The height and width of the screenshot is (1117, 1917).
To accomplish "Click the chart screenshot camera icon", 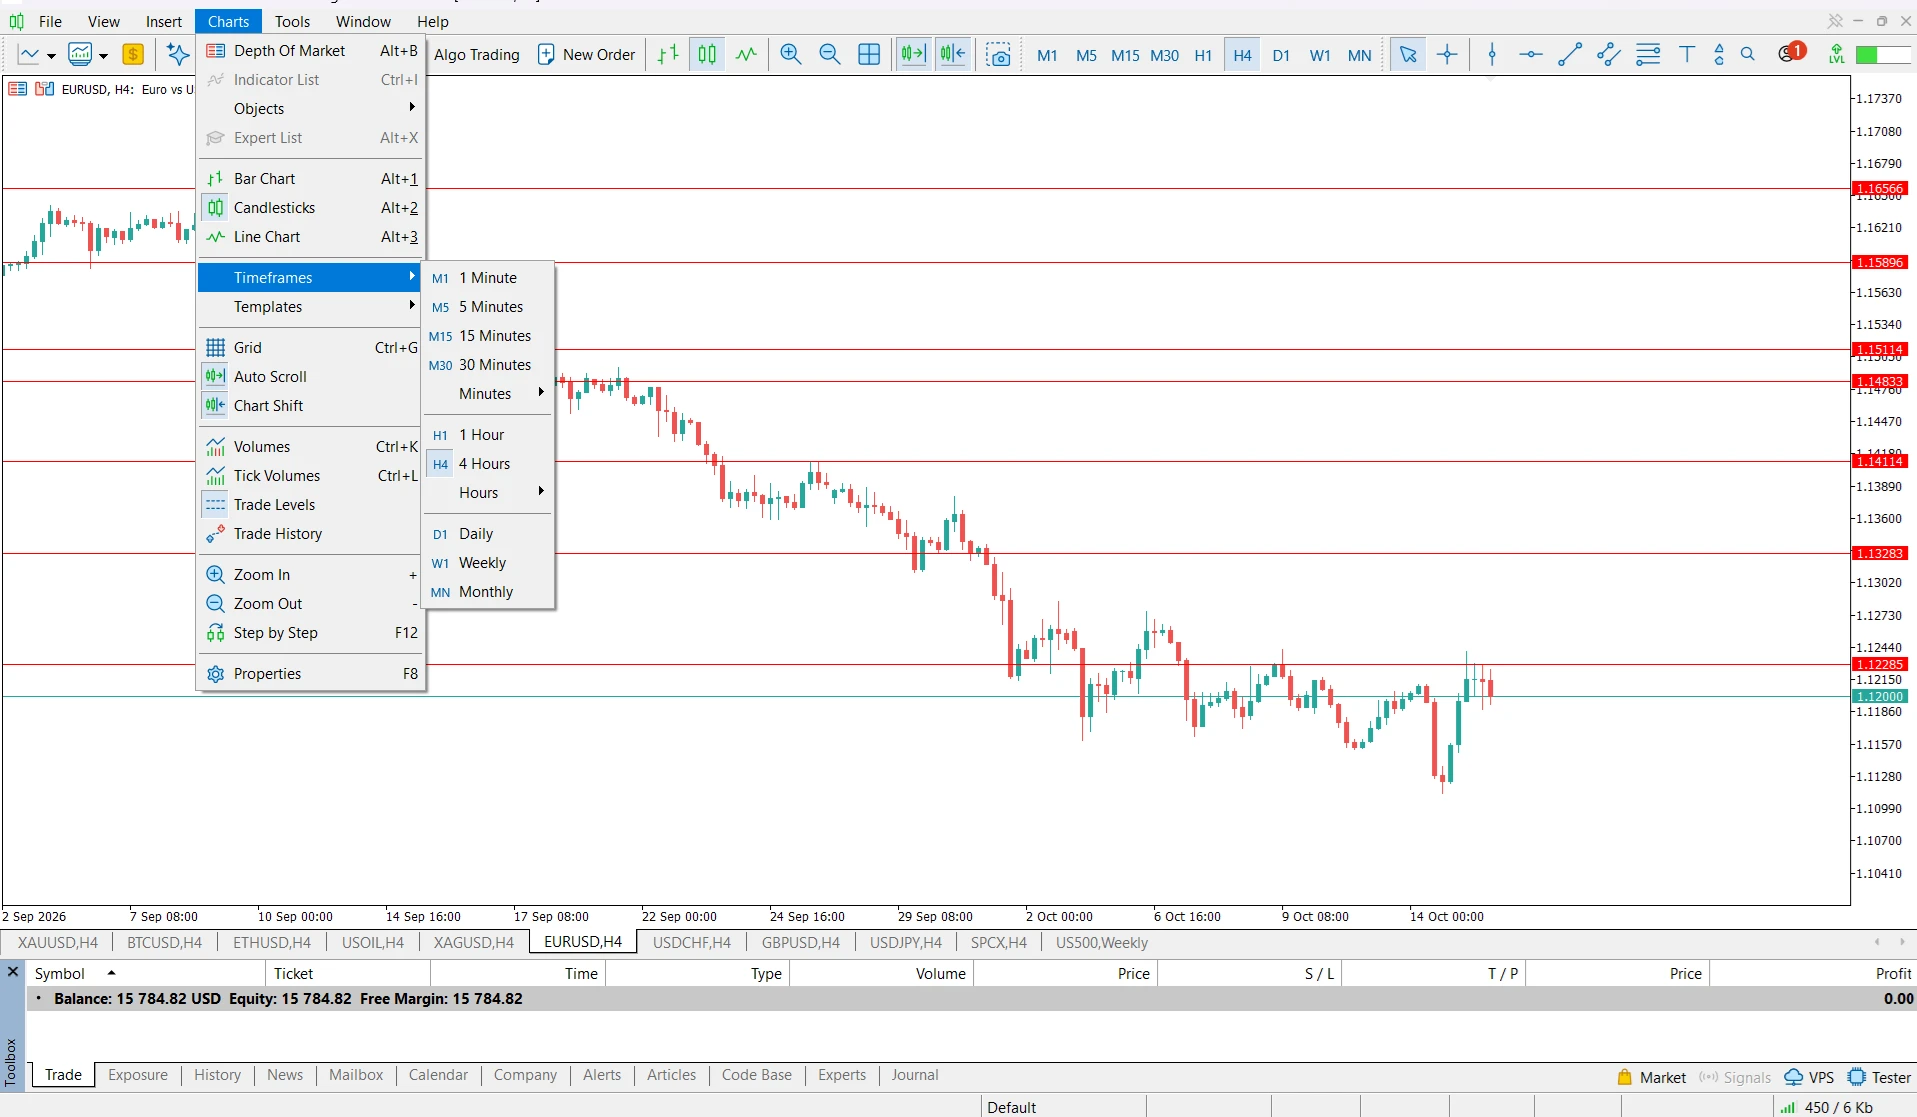I will [998, 55].
